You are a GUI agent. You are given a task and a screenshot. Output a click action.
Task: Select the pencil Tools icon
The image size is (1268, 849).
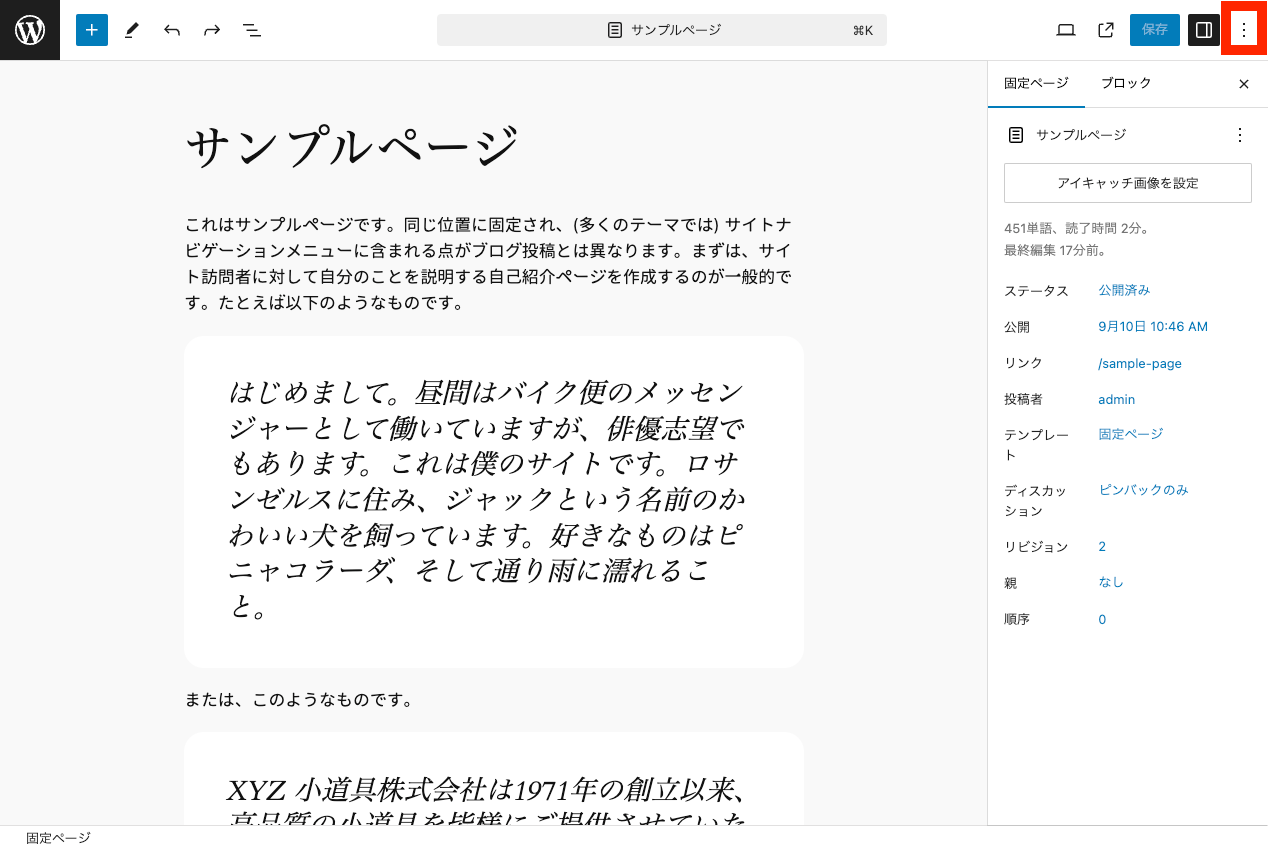tap(132, 30)
